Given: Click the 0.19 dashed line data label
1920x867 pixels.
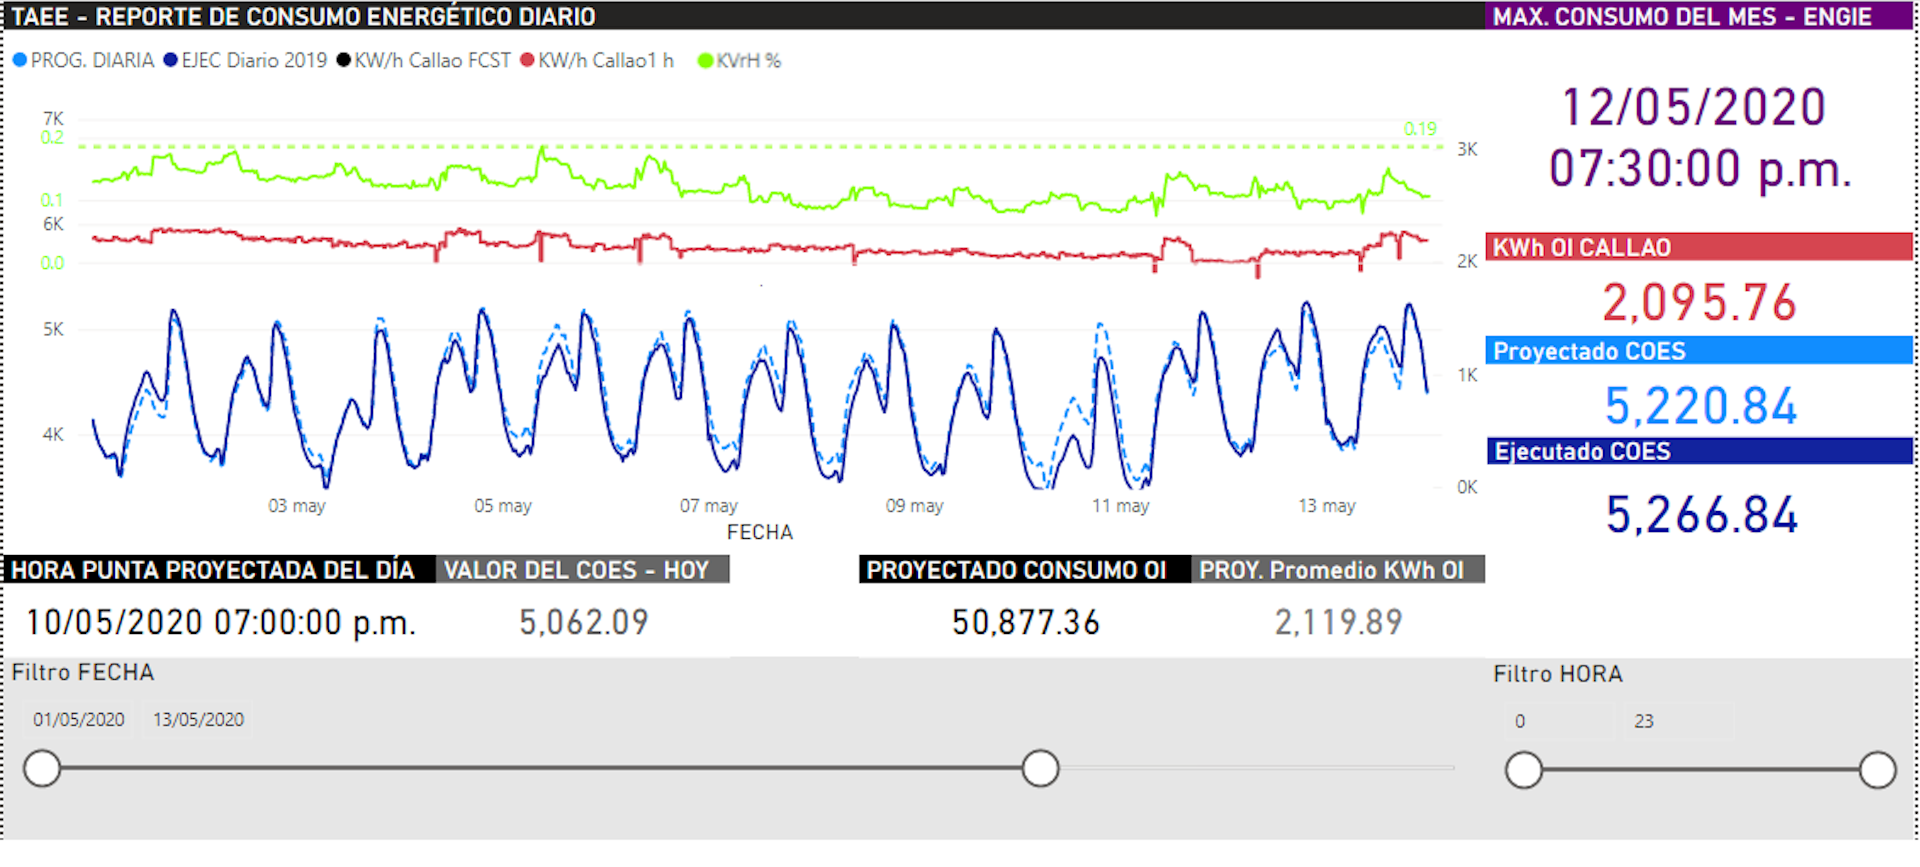Looking at the screenshot, I should point(1419,129).
